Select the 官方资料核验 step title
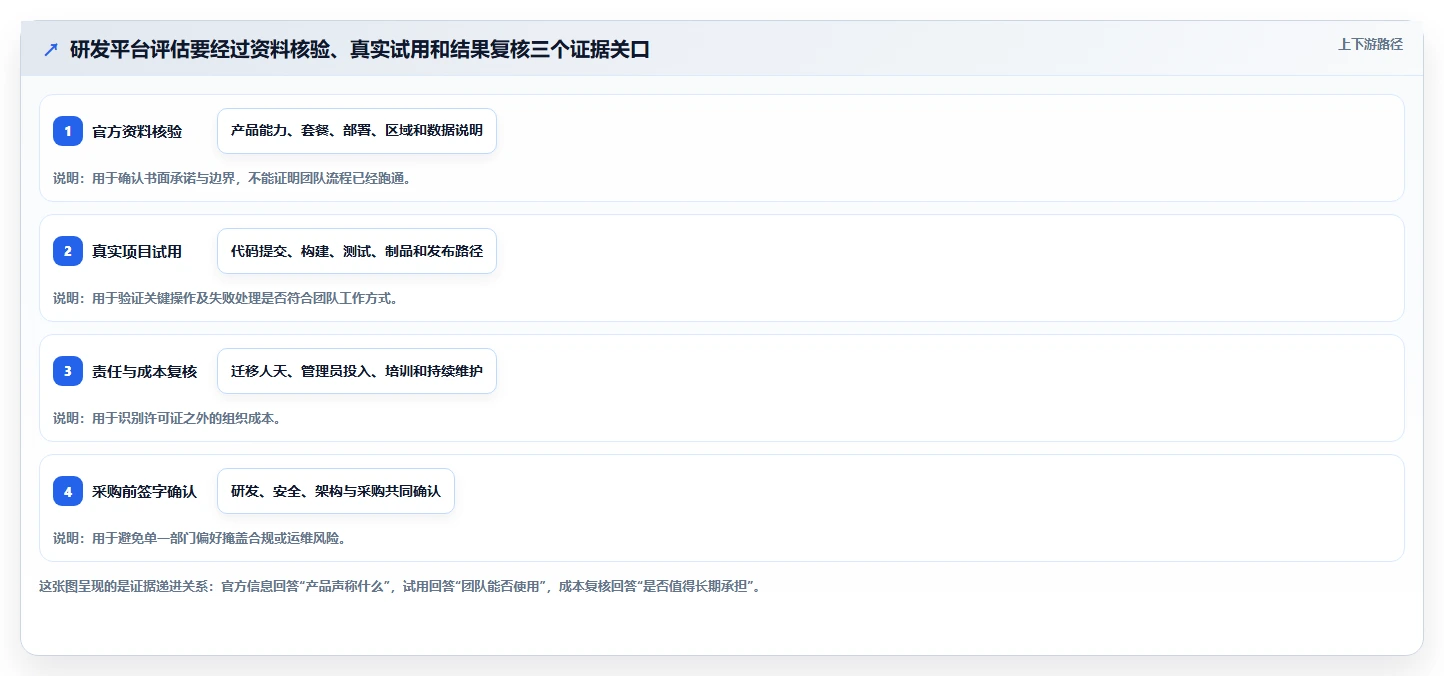Image resolution: width=1444 pixels, height=676 pixels. coord(137,131)
